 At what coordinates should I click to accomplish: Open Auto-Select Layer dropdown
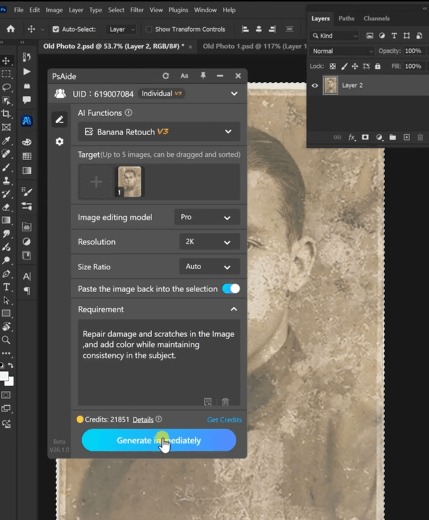tap(121, 29)
